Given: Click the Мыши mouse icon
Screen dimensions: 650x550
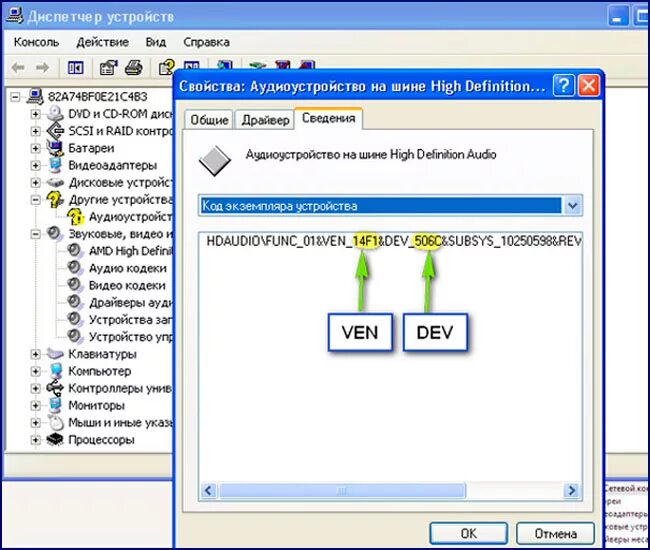Looking at the screenshot, I should tap(55, 422).
